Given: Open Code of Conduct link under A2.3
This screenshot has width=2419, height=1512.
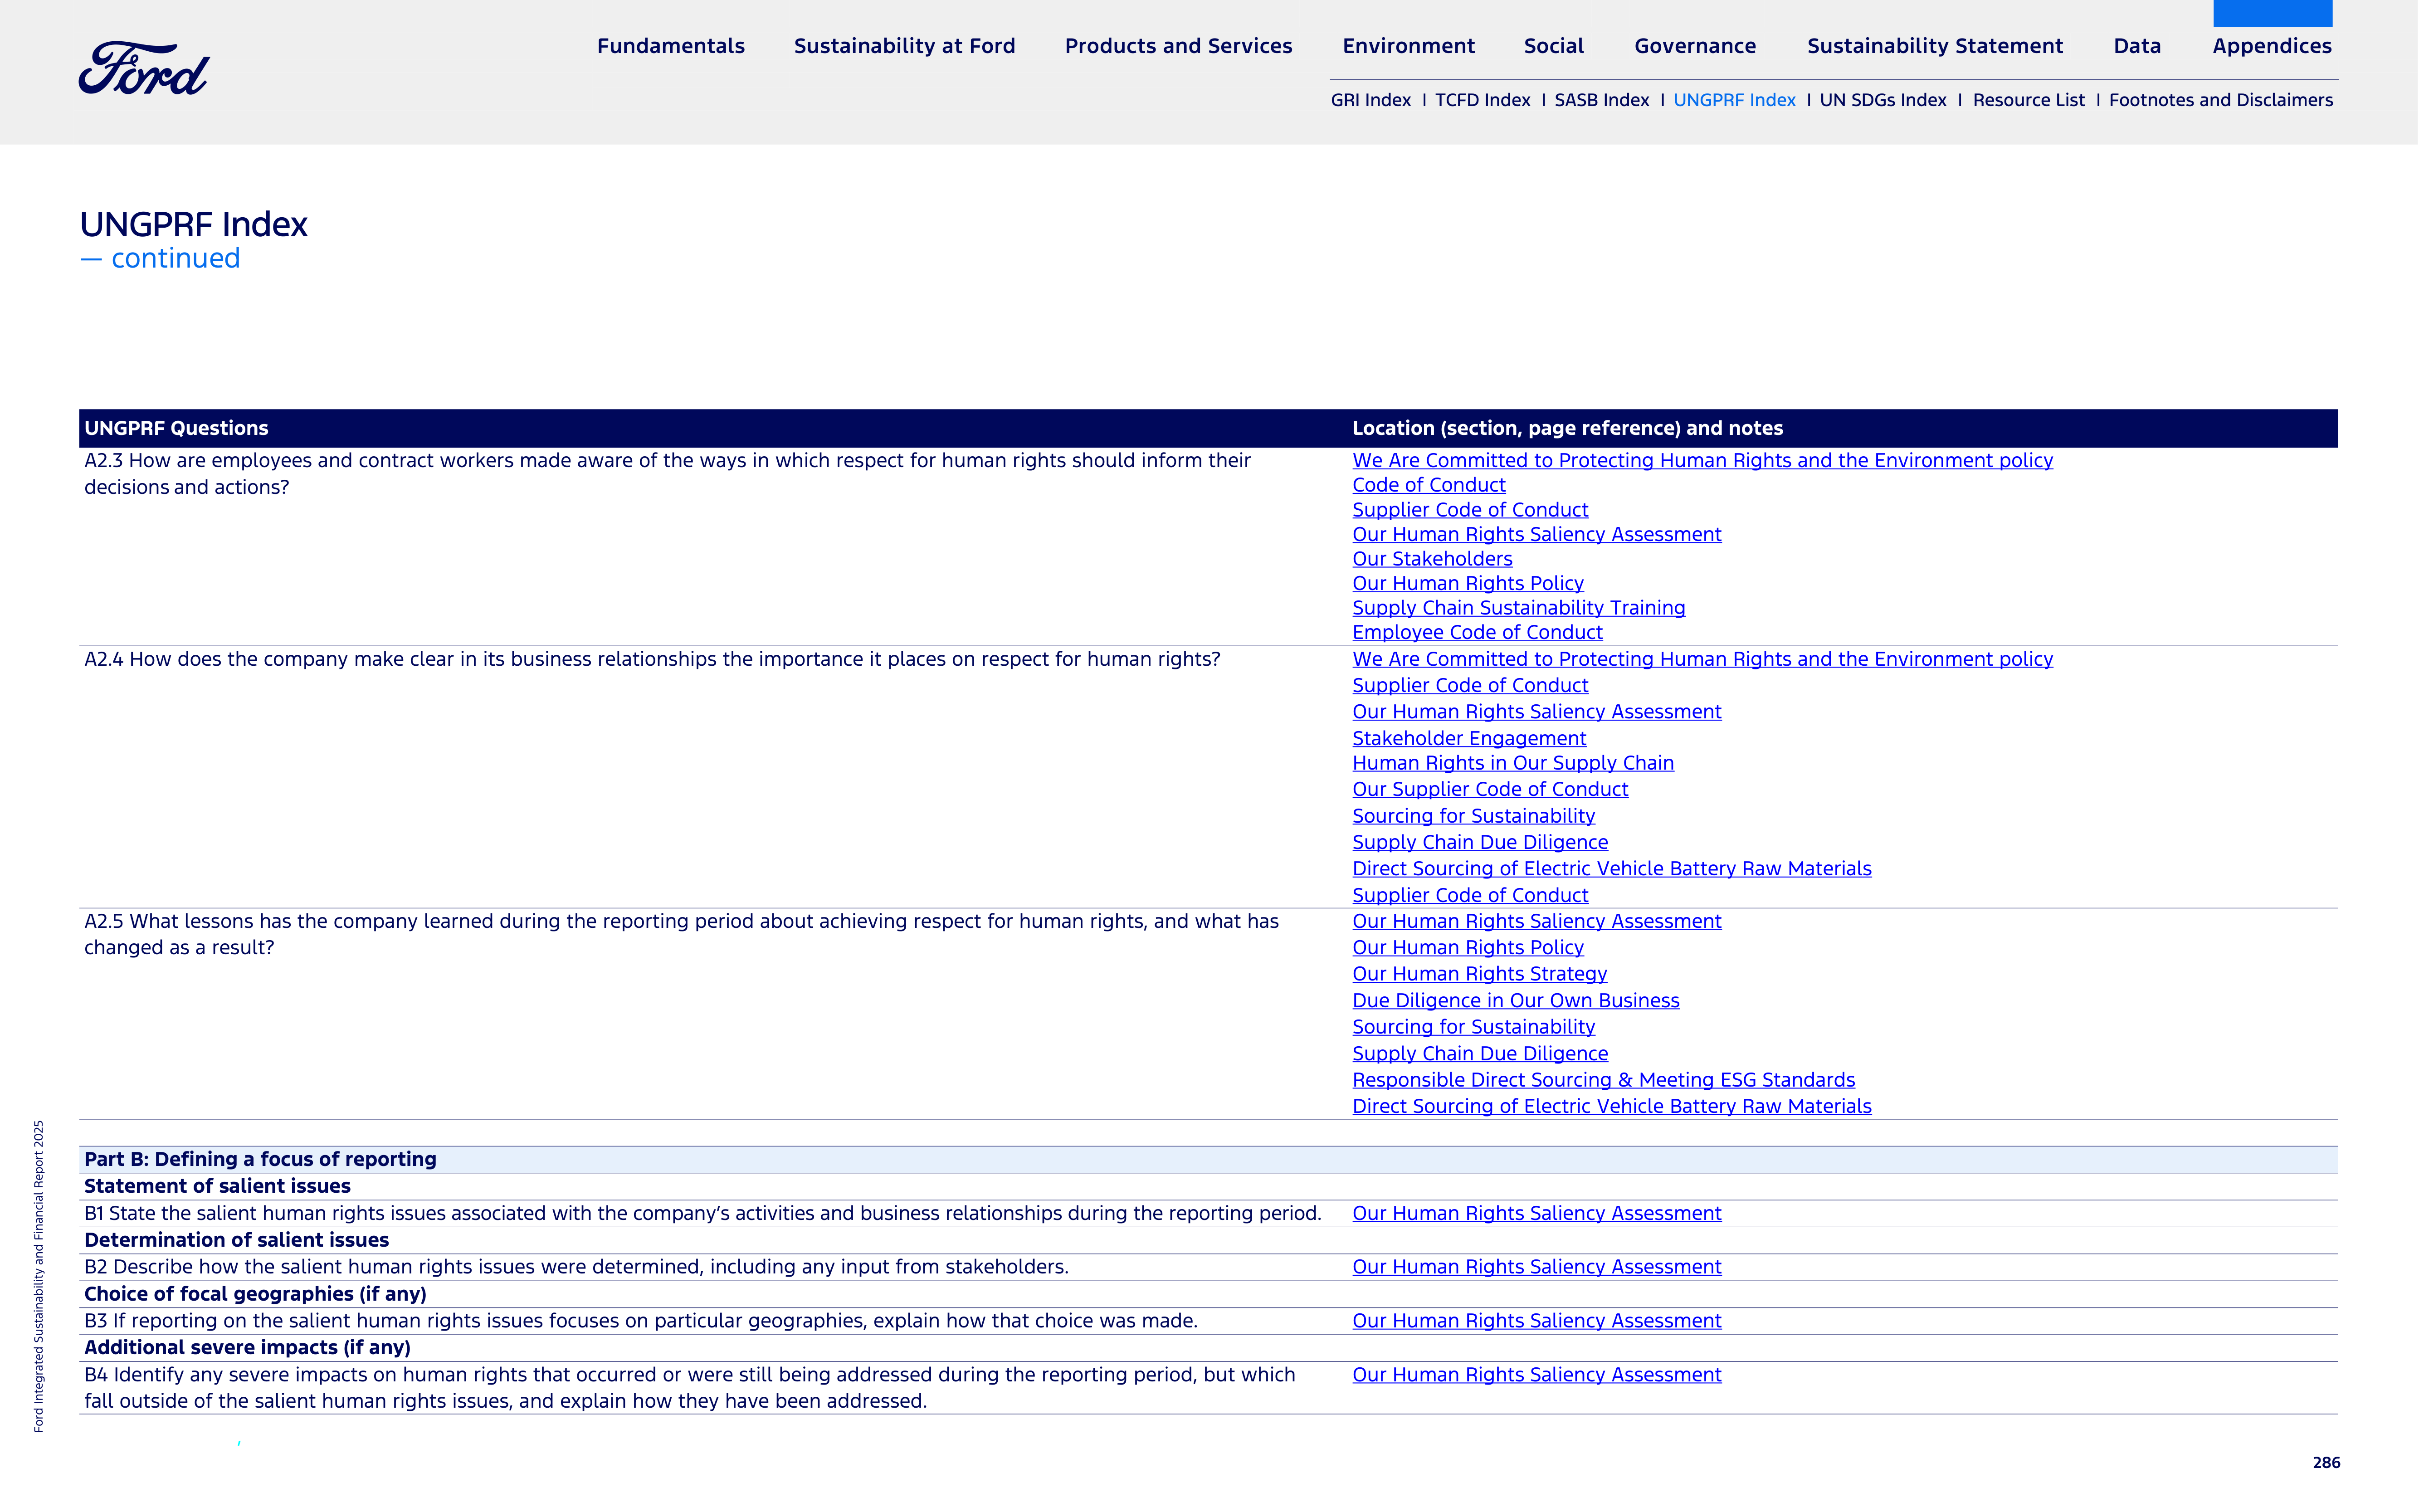Looking at the screenshot, I should [x=1428, y=485].
